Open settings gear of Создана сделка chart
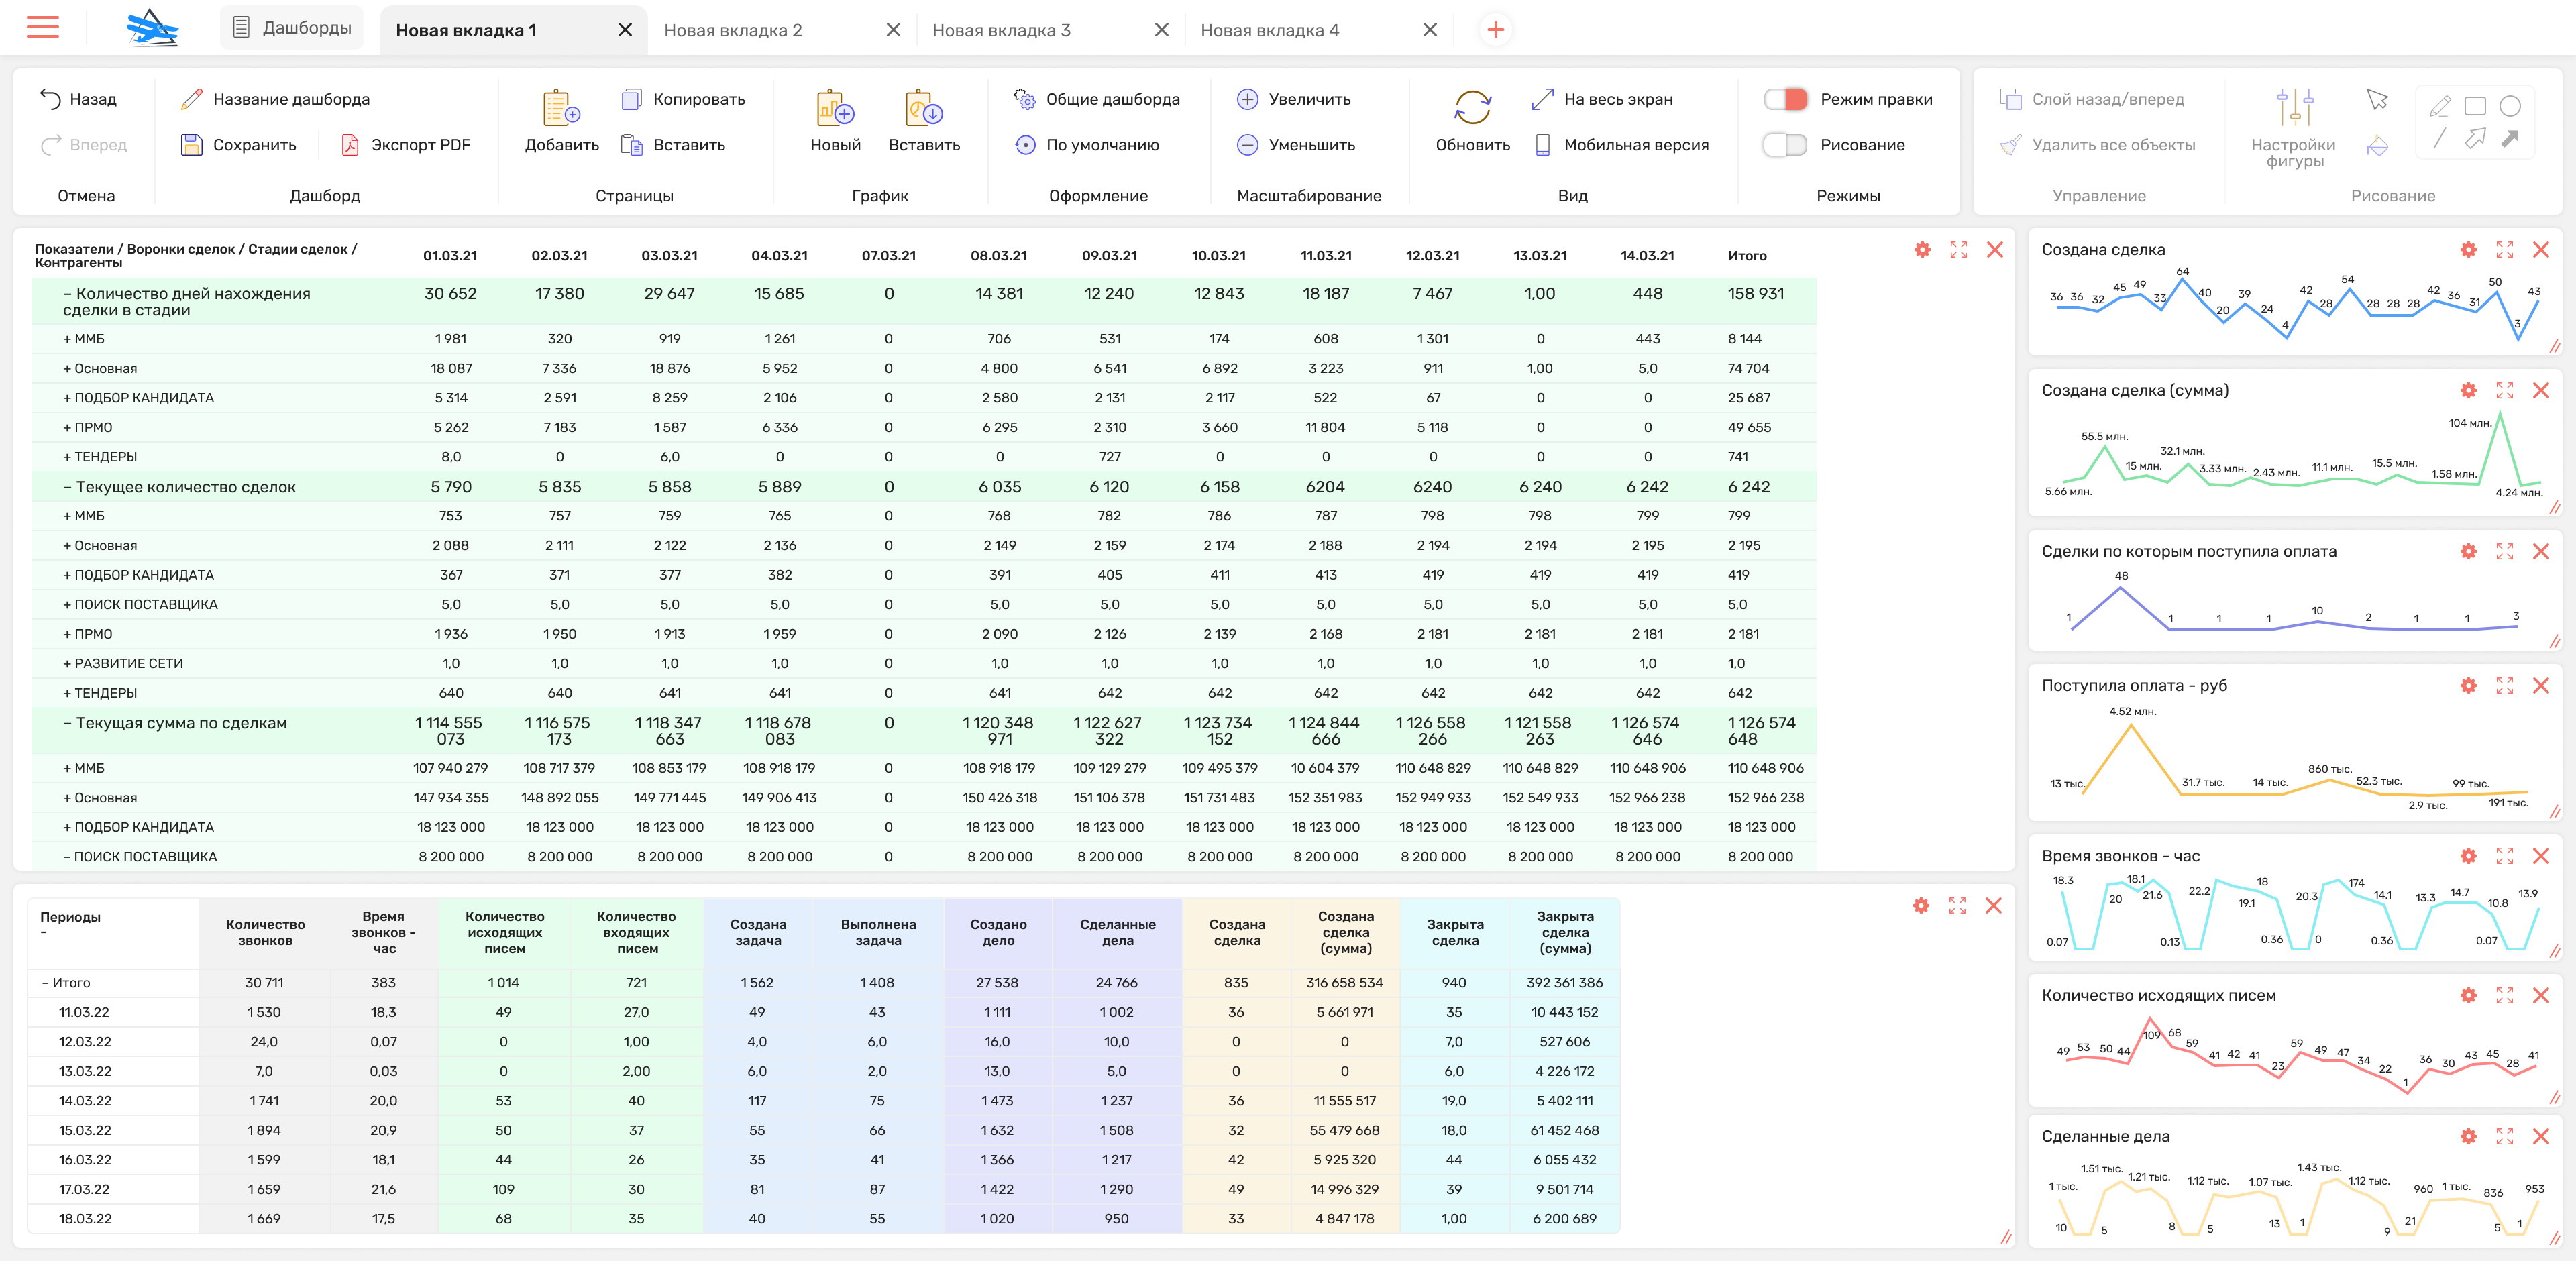The image size is (2576, 1261). (2468, 250)
